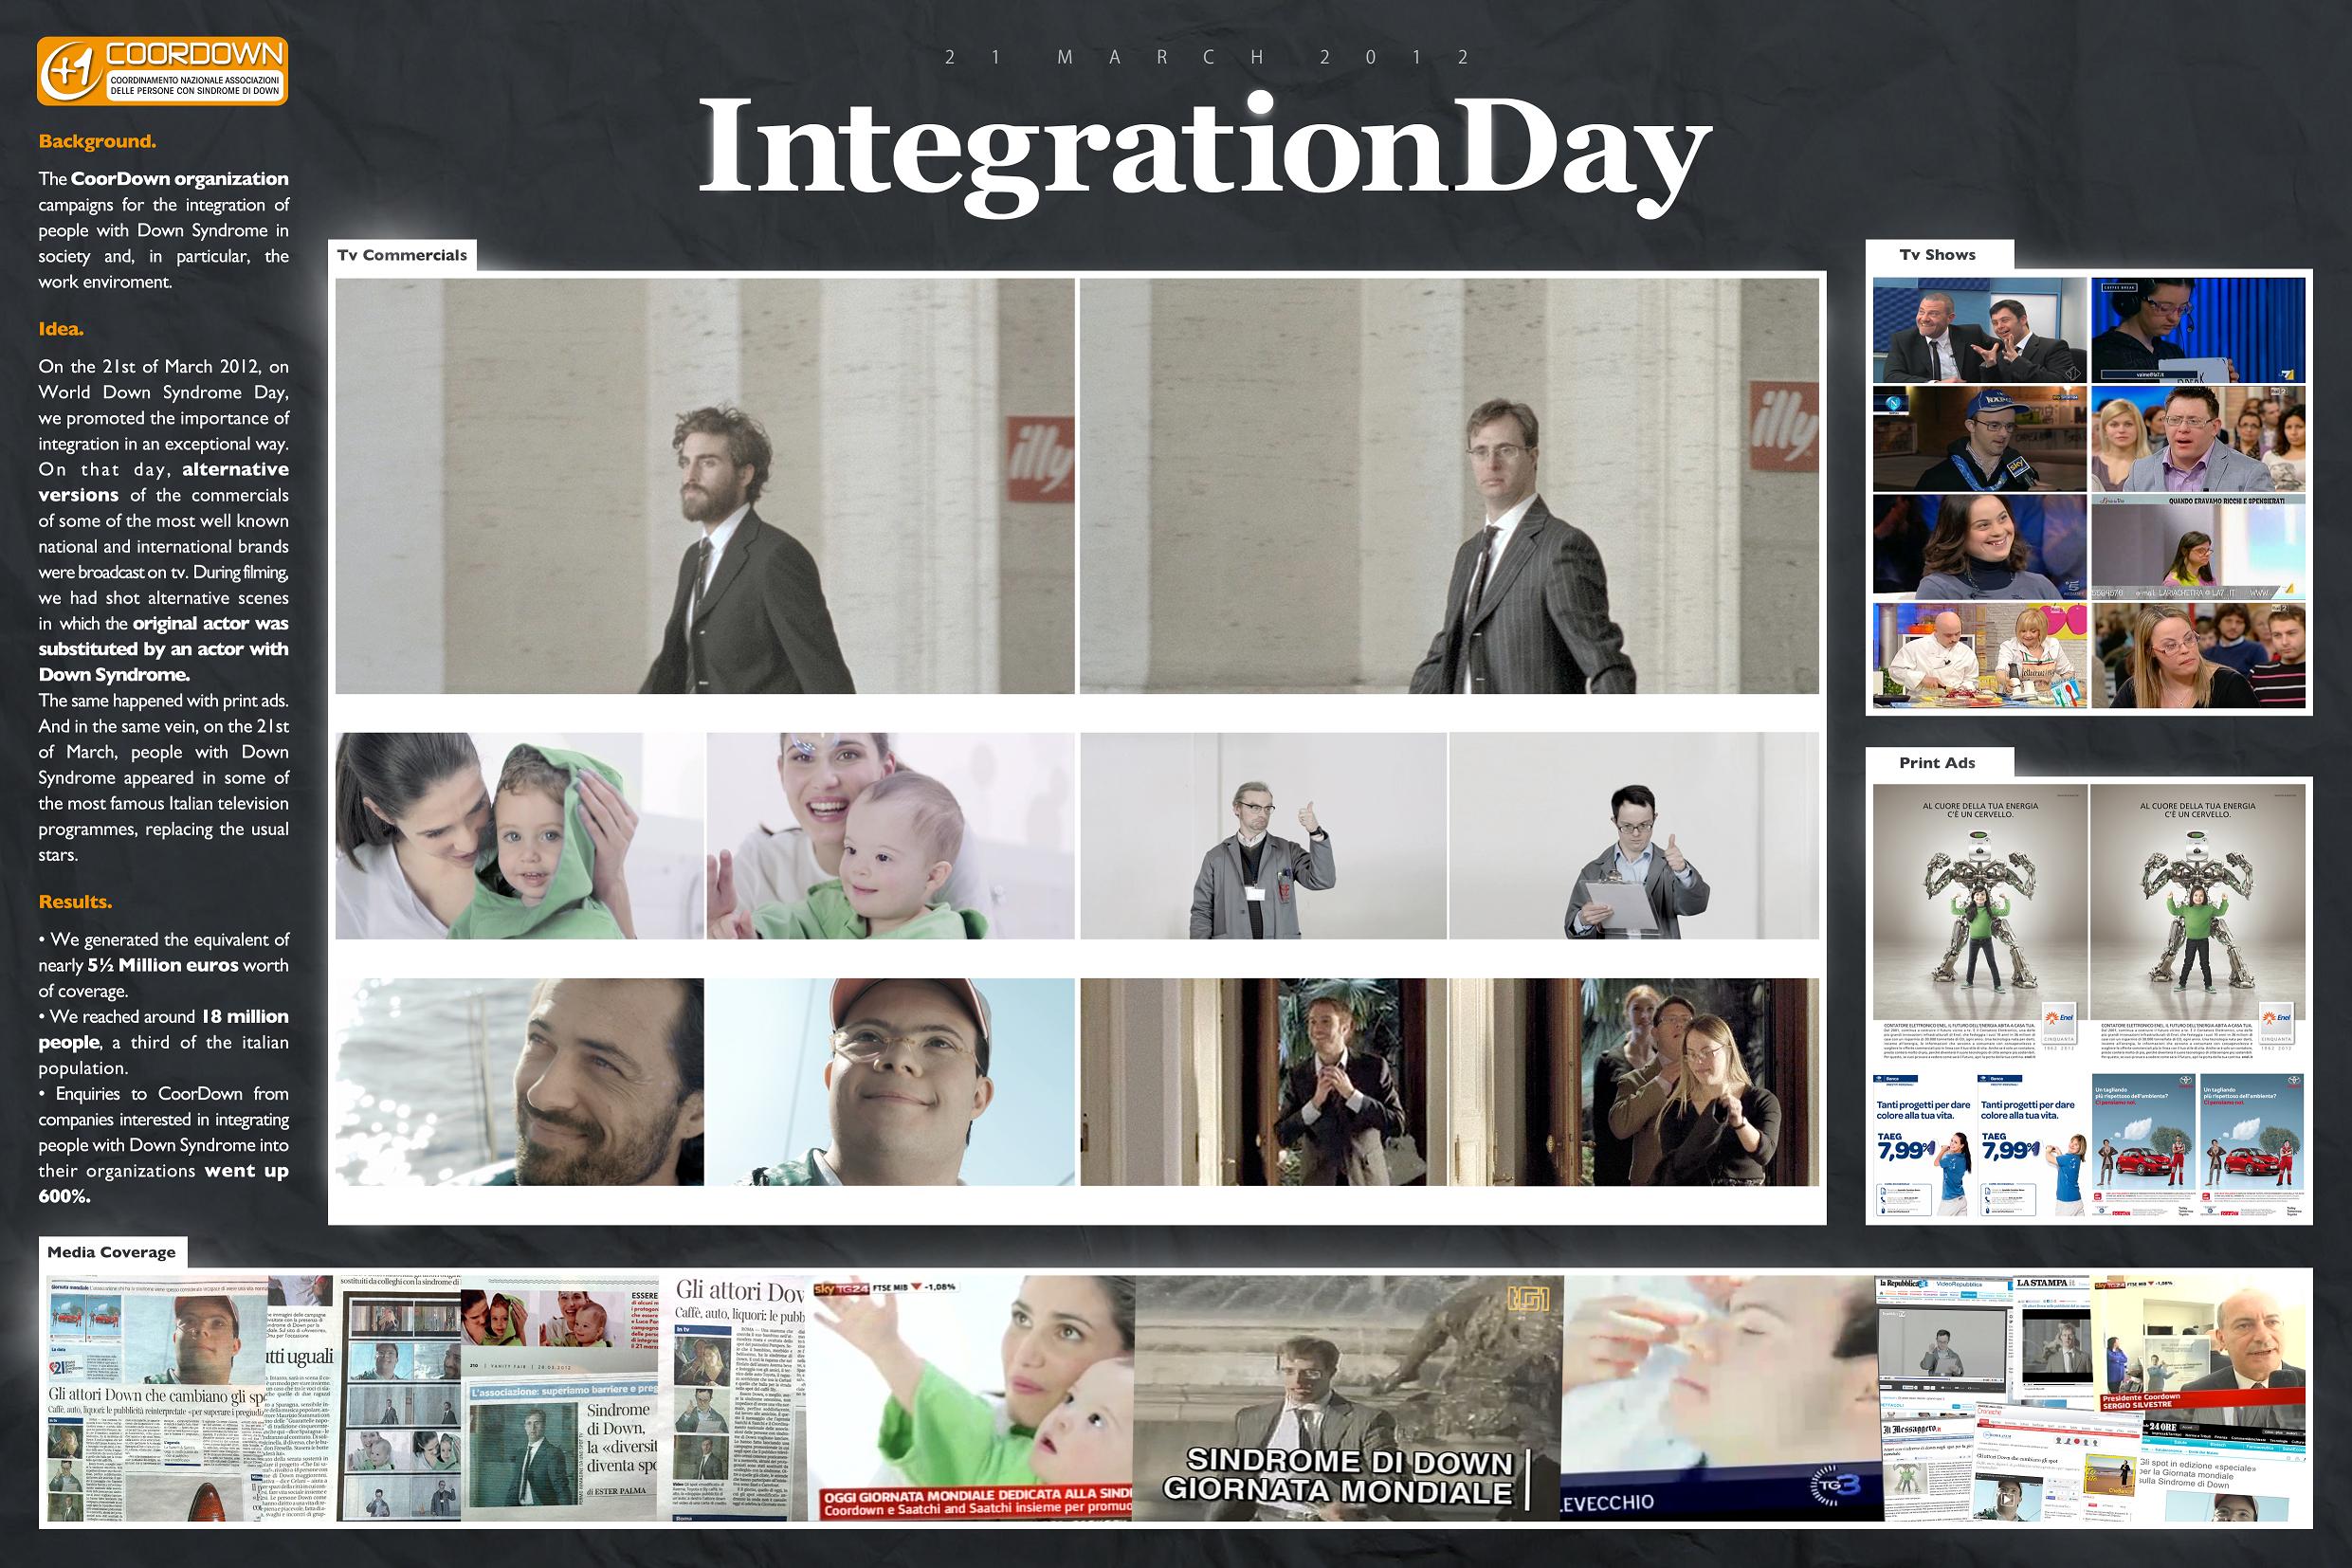Open the Tv Shows still of the man in glasses among audience
Viewport: 2352px width, 1568px height.
point(2198,438)
